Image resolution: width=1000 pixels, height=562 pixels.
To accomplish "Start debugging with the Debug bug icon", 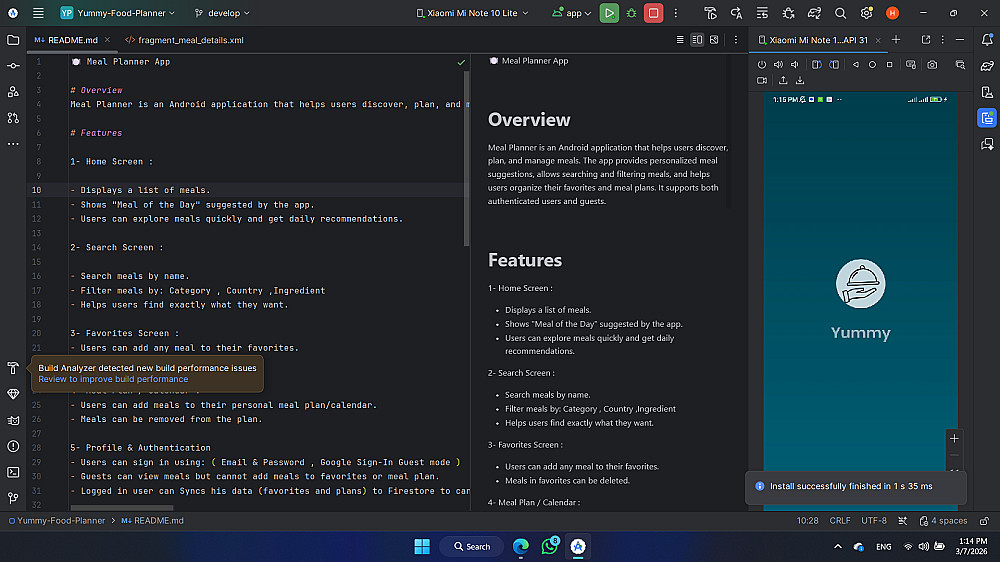I will (x=631, y=13).
